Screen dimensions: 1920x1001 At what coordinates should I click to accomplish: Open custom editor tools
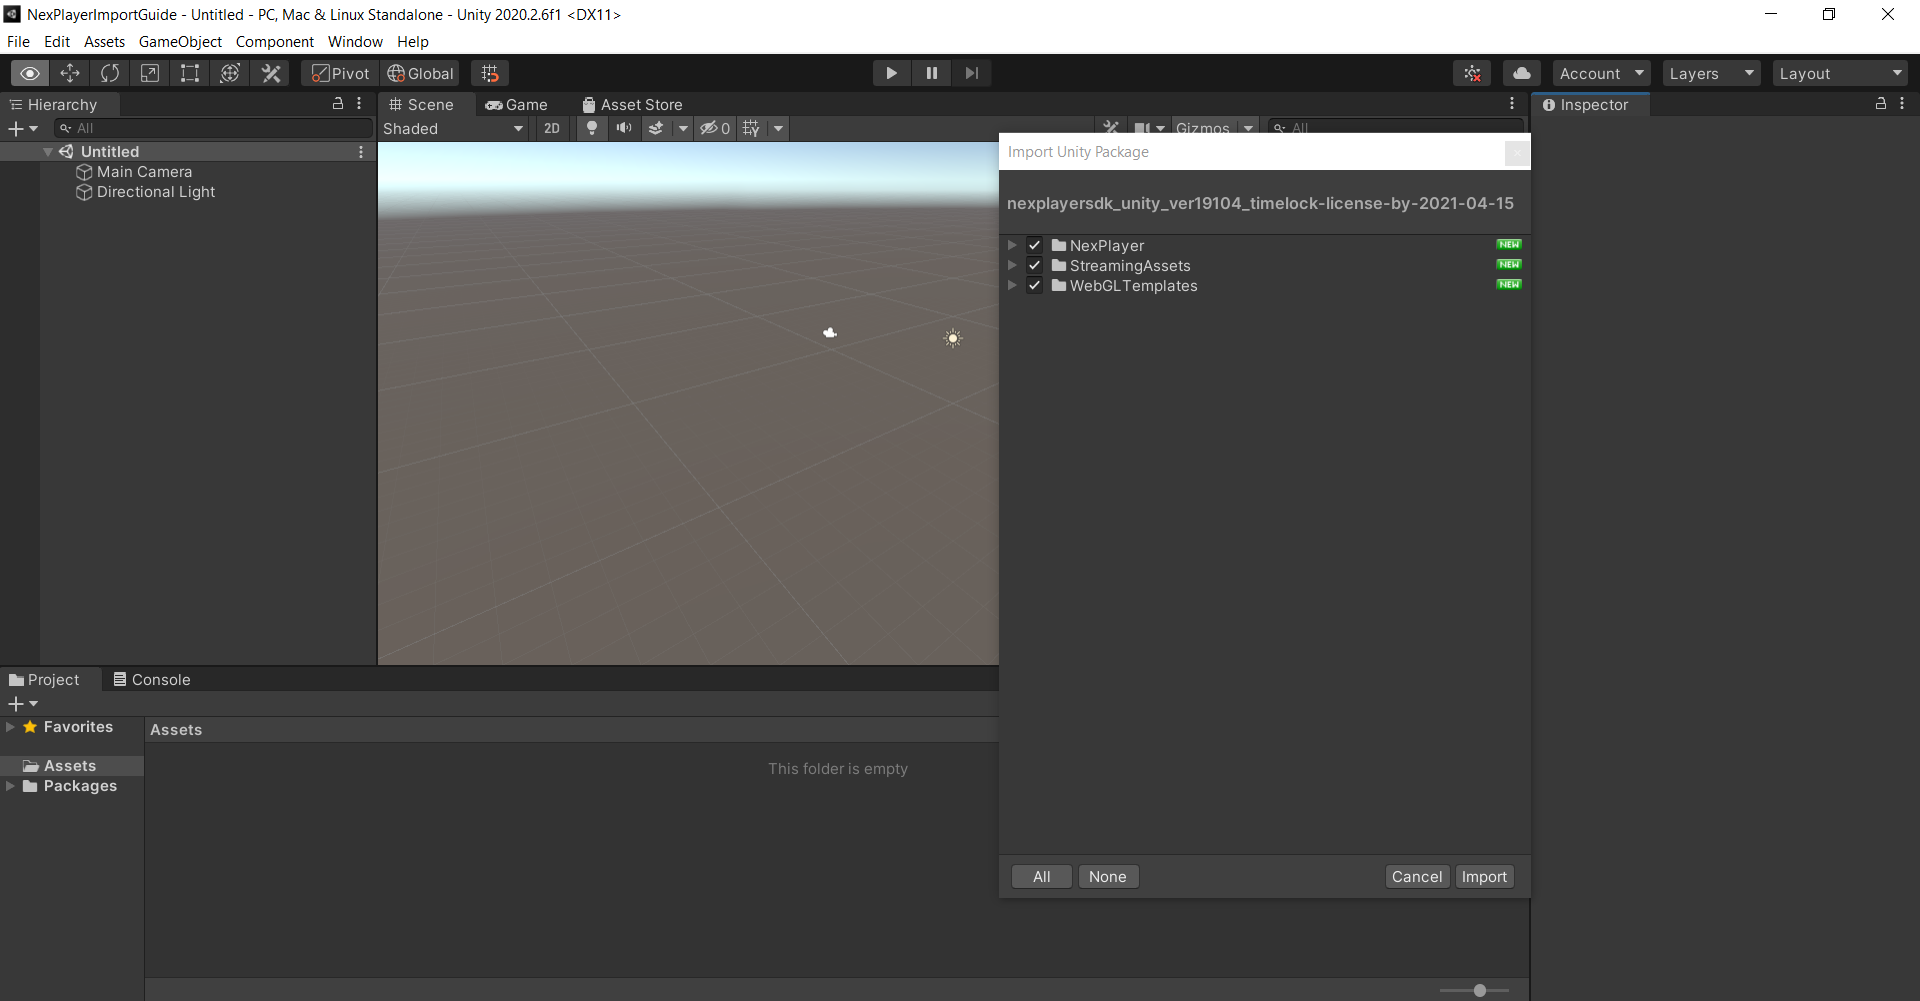coord(271,73)
